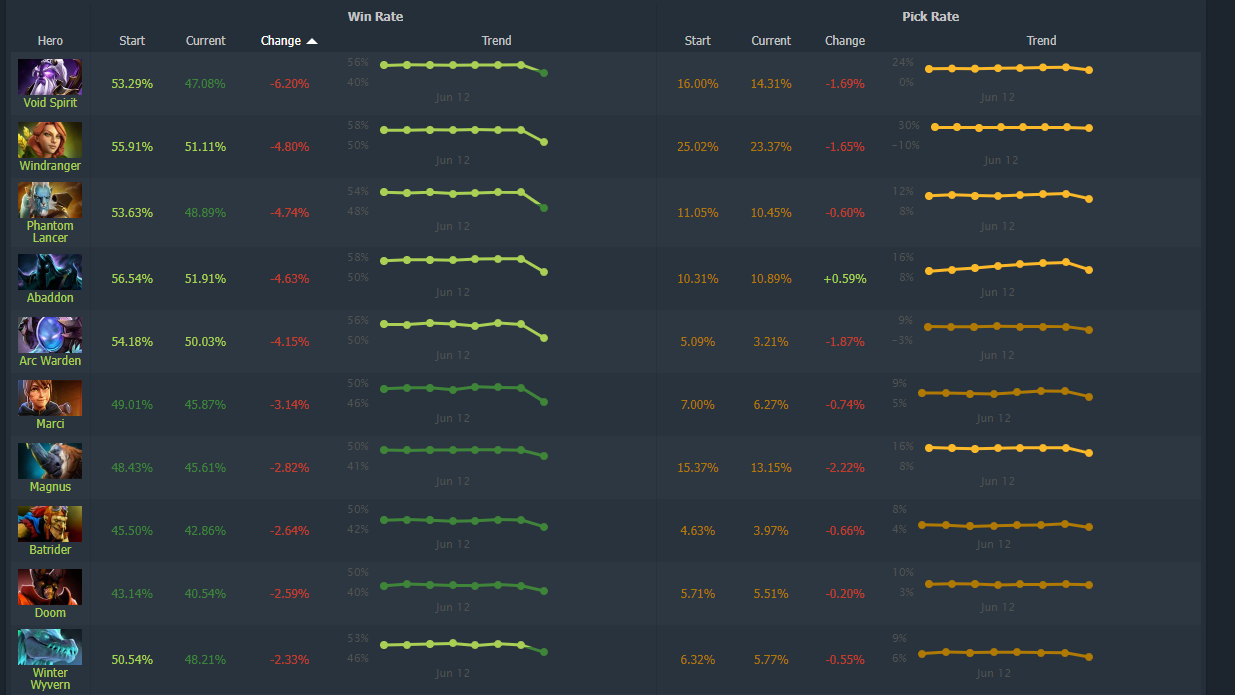Select the Pick Rate section header
The width and height of the screenshot is (1235, 695).
tap(930, 16)
